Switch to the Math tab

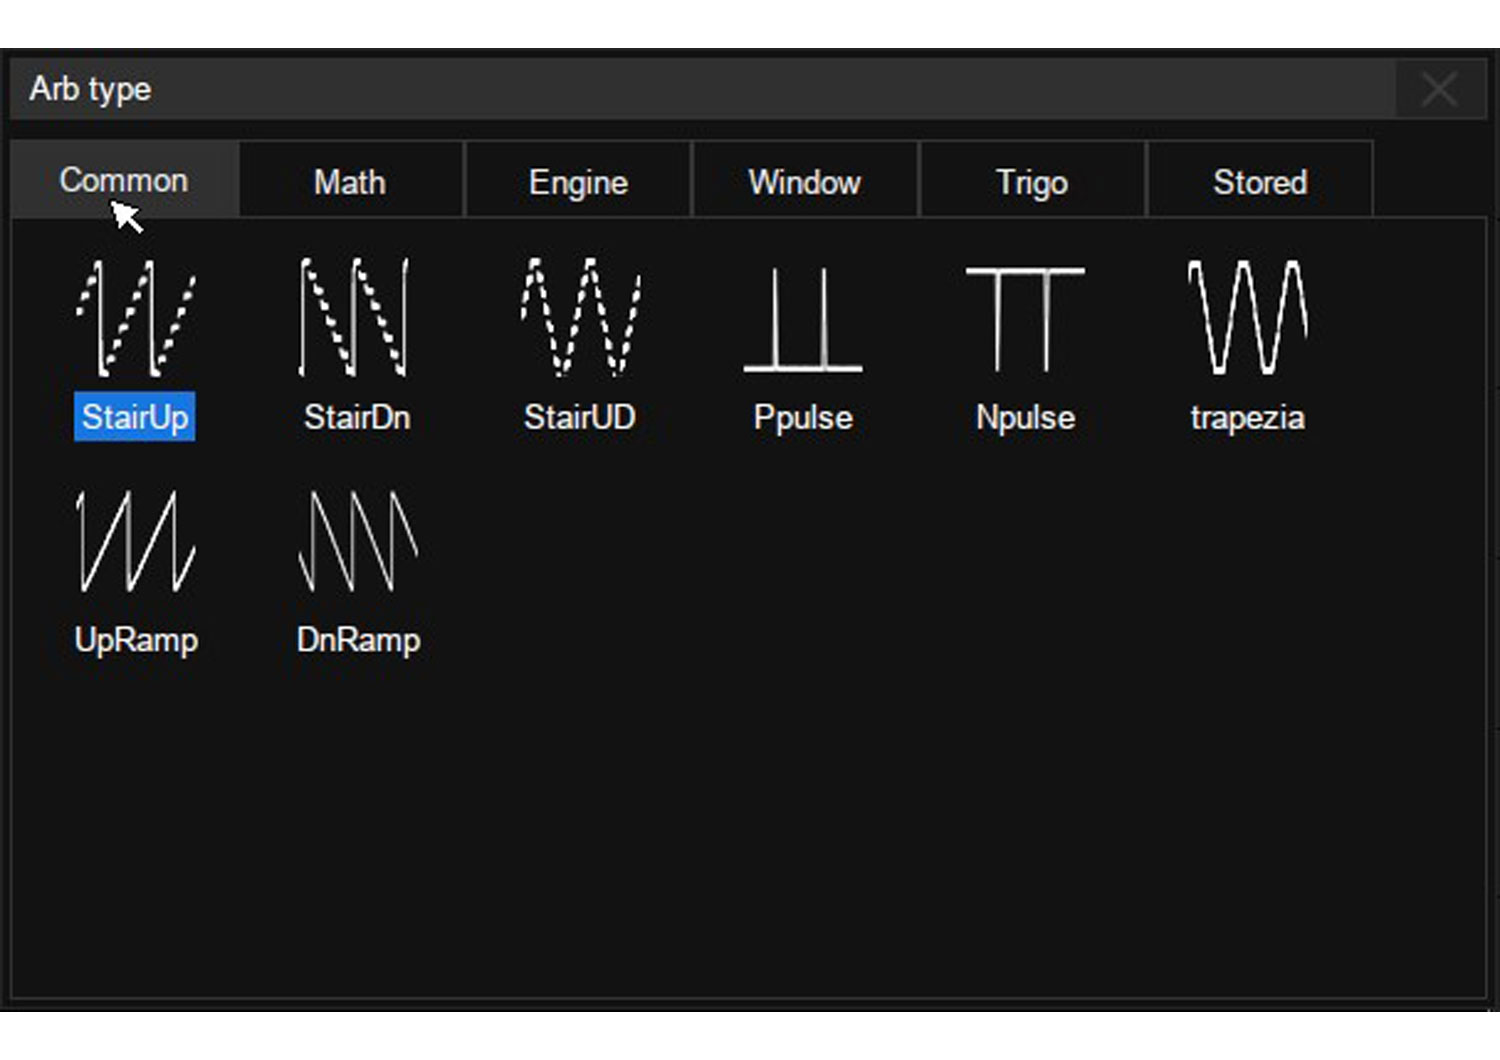coord(351,182)
